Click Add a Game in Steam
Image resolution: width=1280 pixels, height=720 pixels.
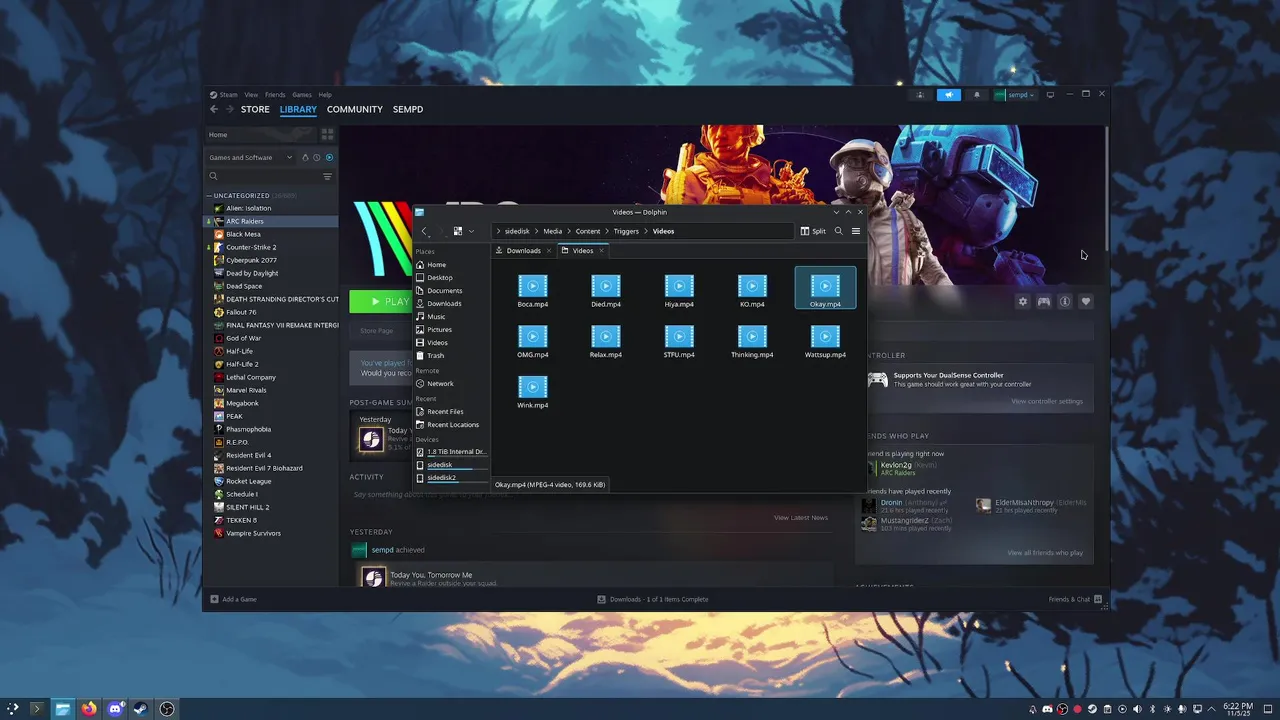(x=233, y=599)
